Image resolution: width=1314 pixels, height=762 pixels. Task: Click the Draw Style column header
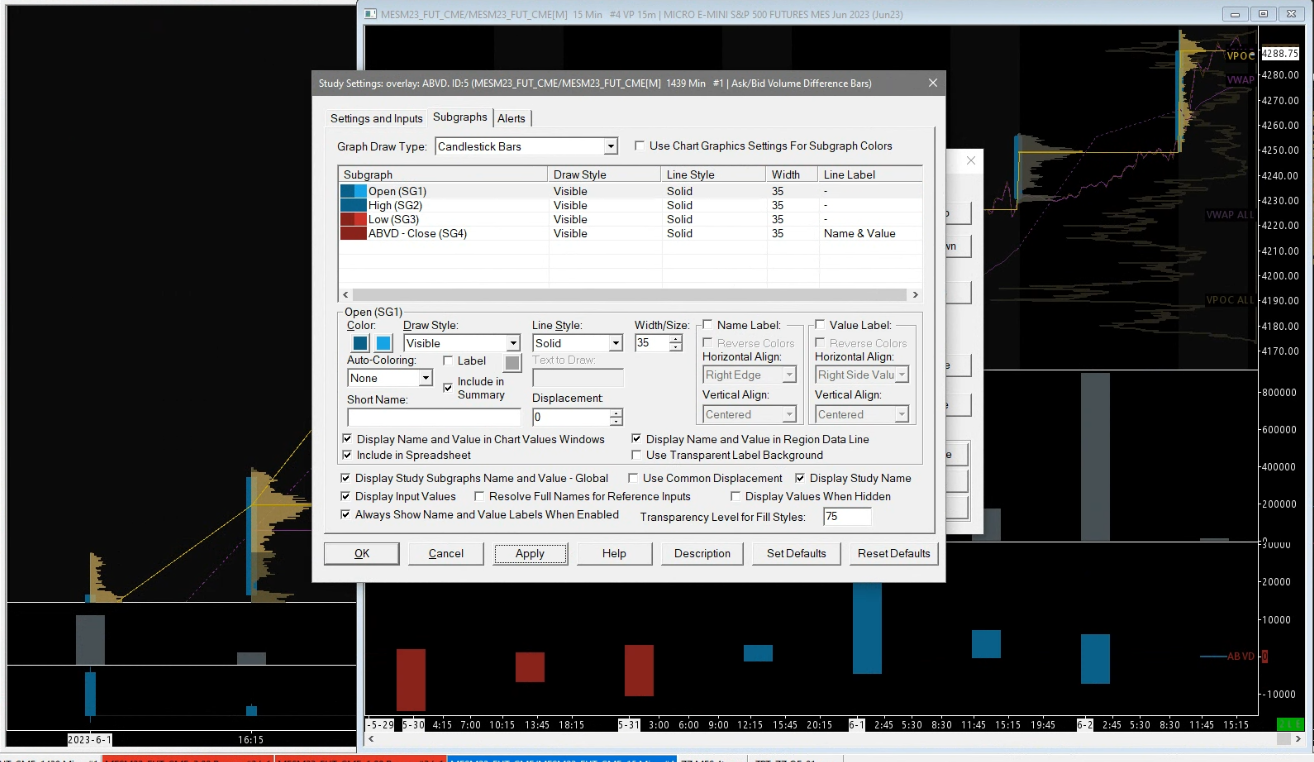tap(605, 175)
